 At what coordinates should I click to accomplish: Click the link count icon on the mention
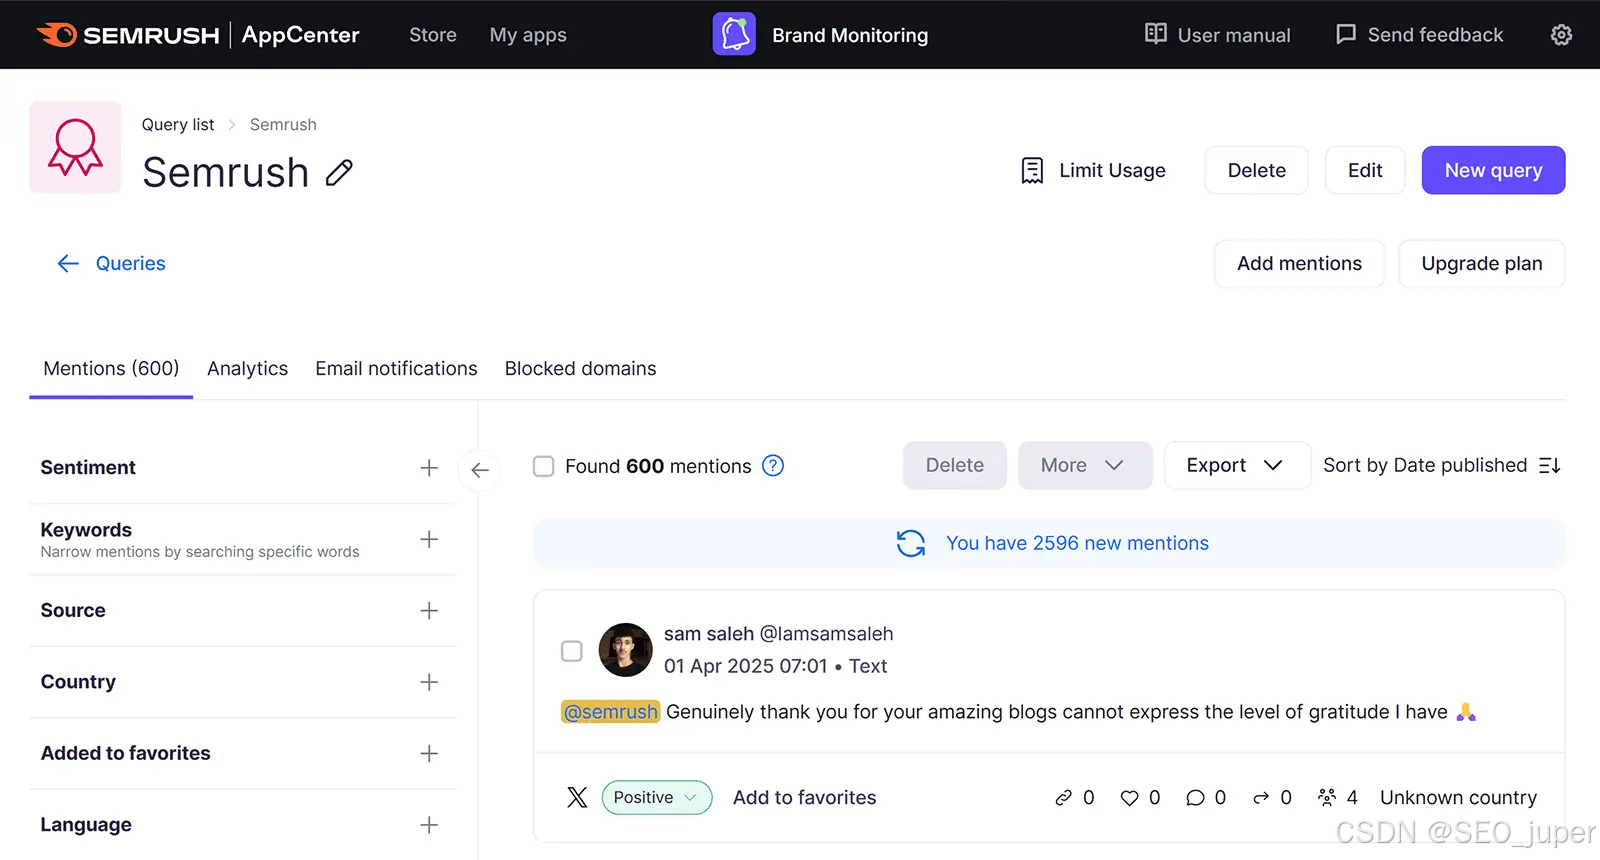(1063, 798)
